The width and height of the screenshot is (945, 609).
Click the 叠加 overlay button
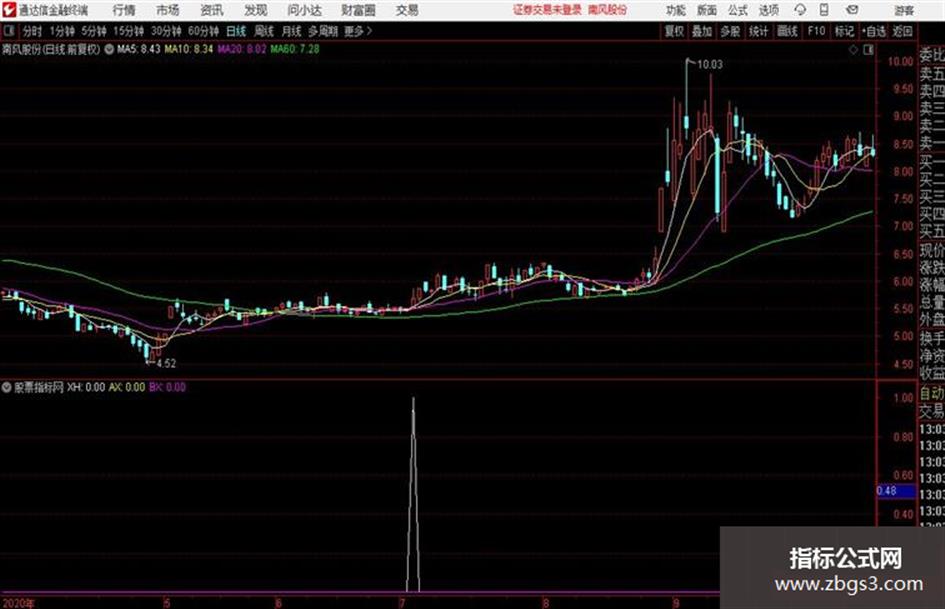702,31
